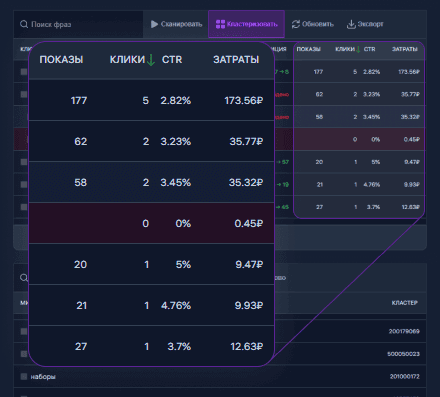Image resolution: width=440 pixels, height=397 pixels.
Task: Click the refresh arrows icon beside Обновить
Action: (296, 24)
